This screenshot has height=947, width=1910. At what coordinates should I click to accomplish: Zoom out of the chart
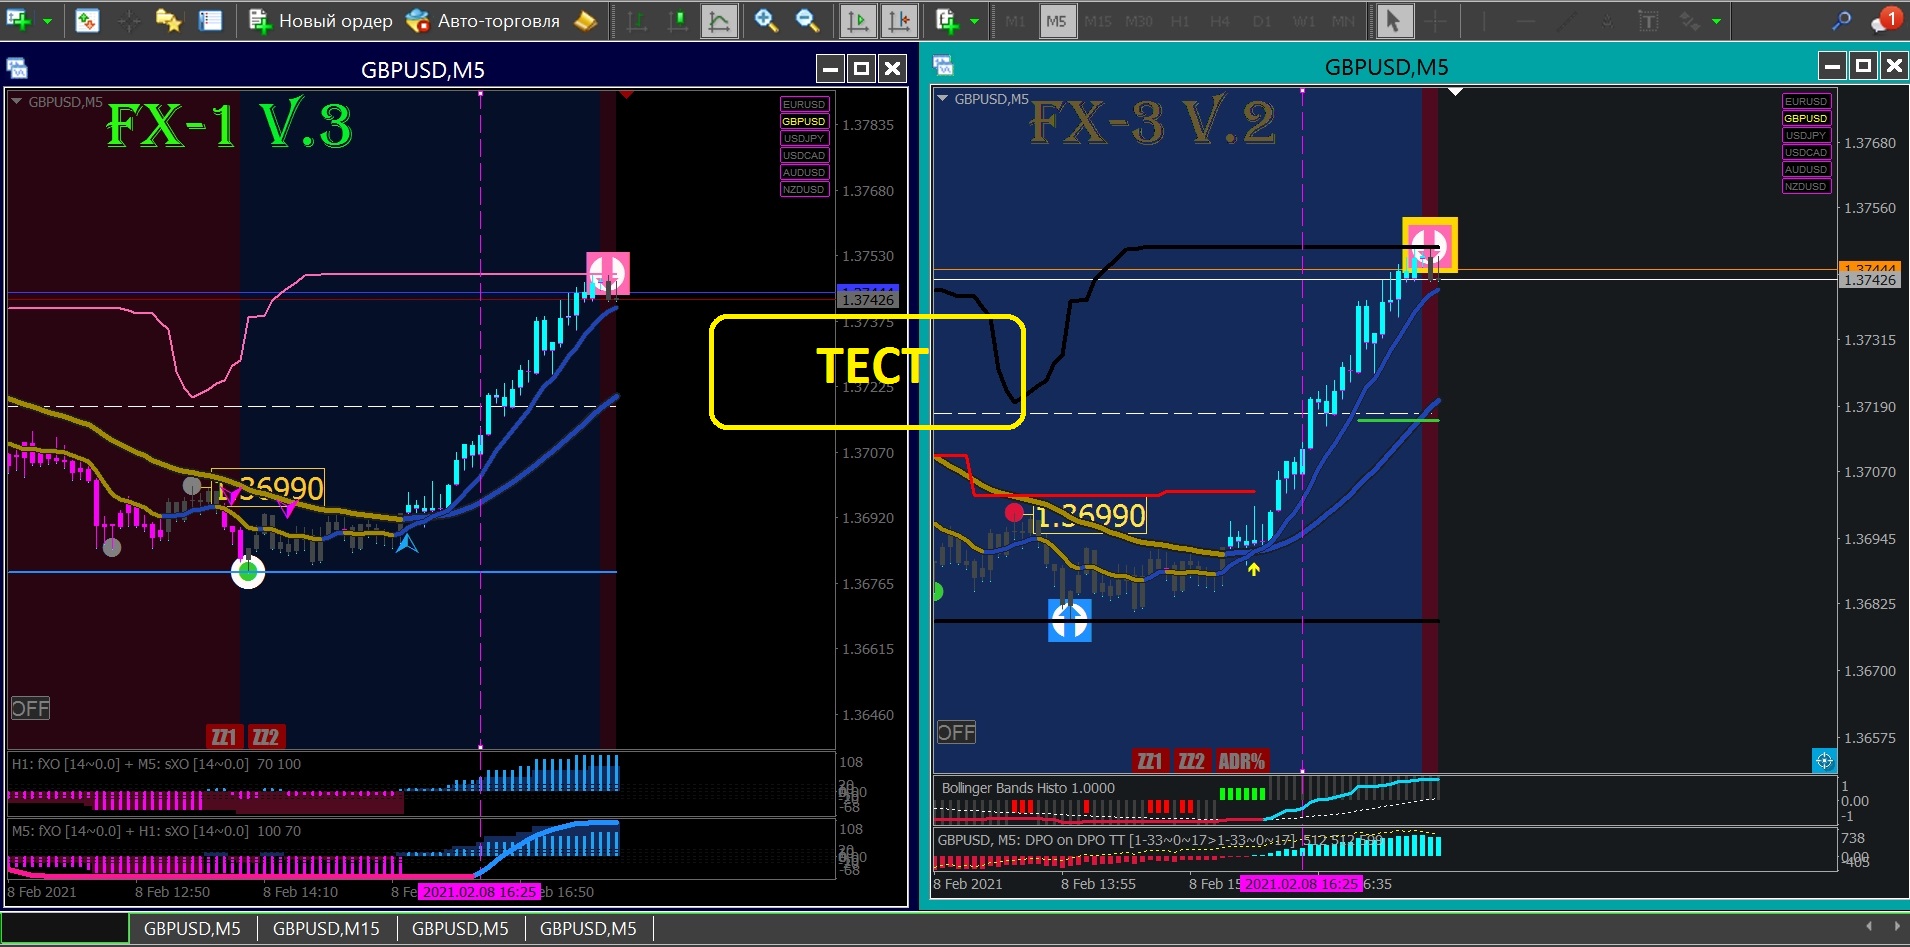pyautogui.click(x=807, y=20)
